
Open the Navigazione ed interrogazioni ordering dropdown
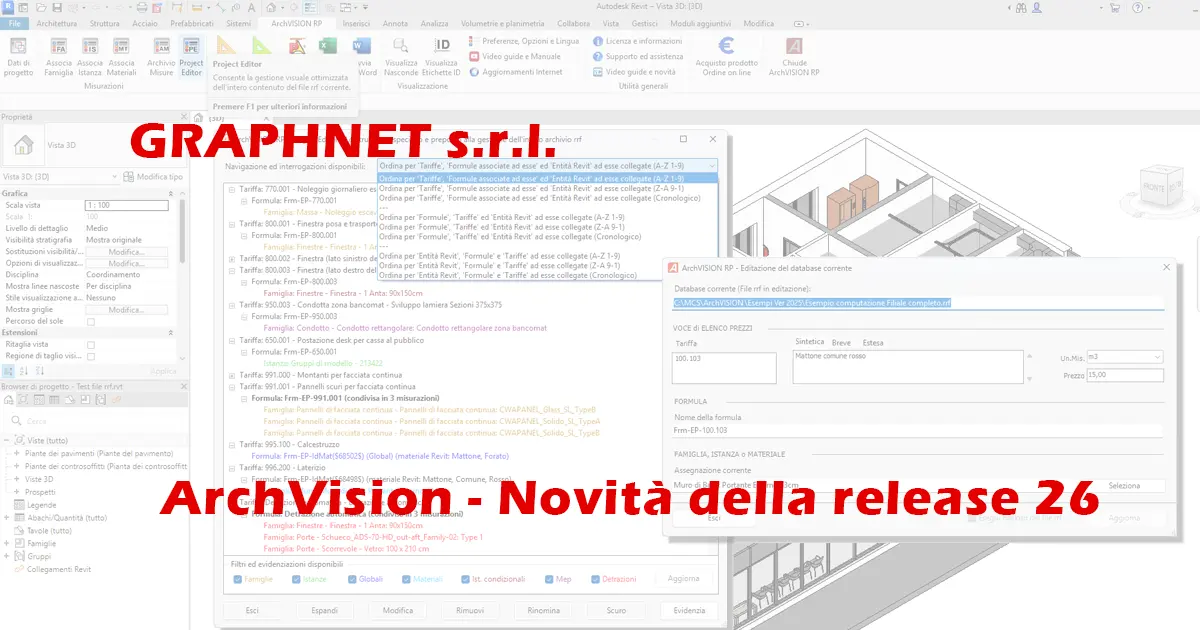(x=547, y=165)
